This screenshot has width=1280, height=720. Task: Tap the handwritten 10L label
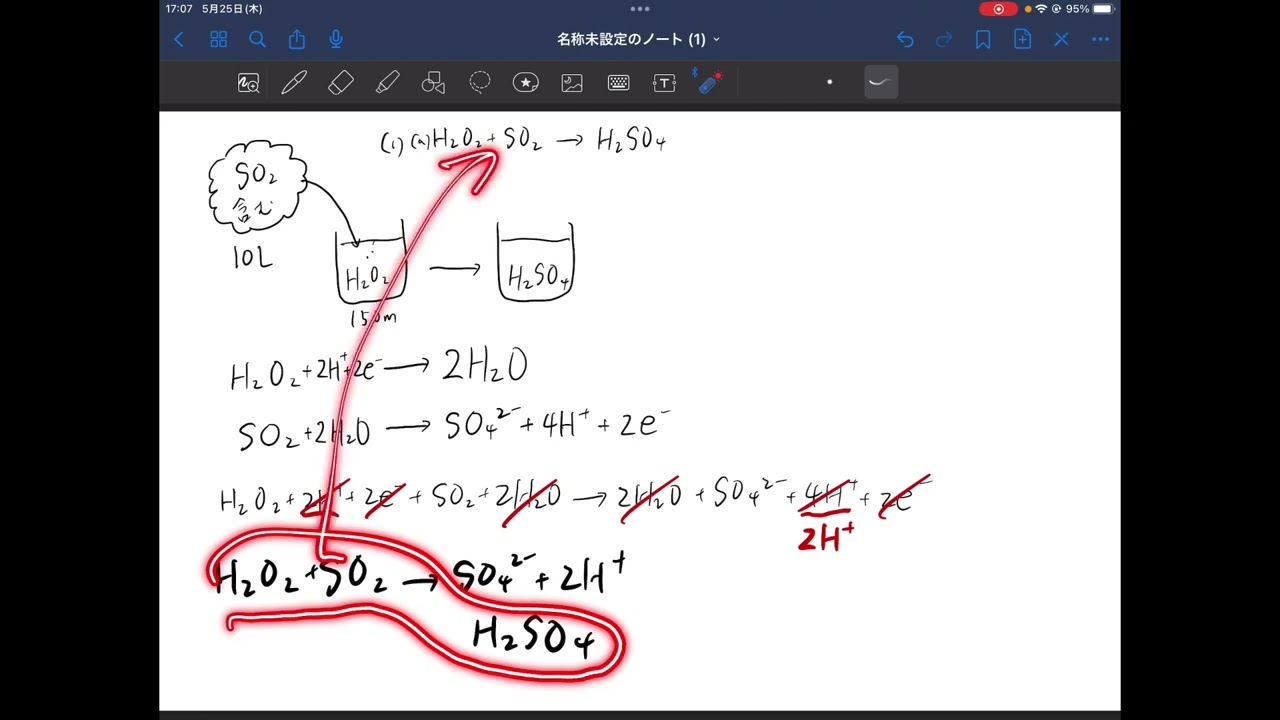pos(252,258)
